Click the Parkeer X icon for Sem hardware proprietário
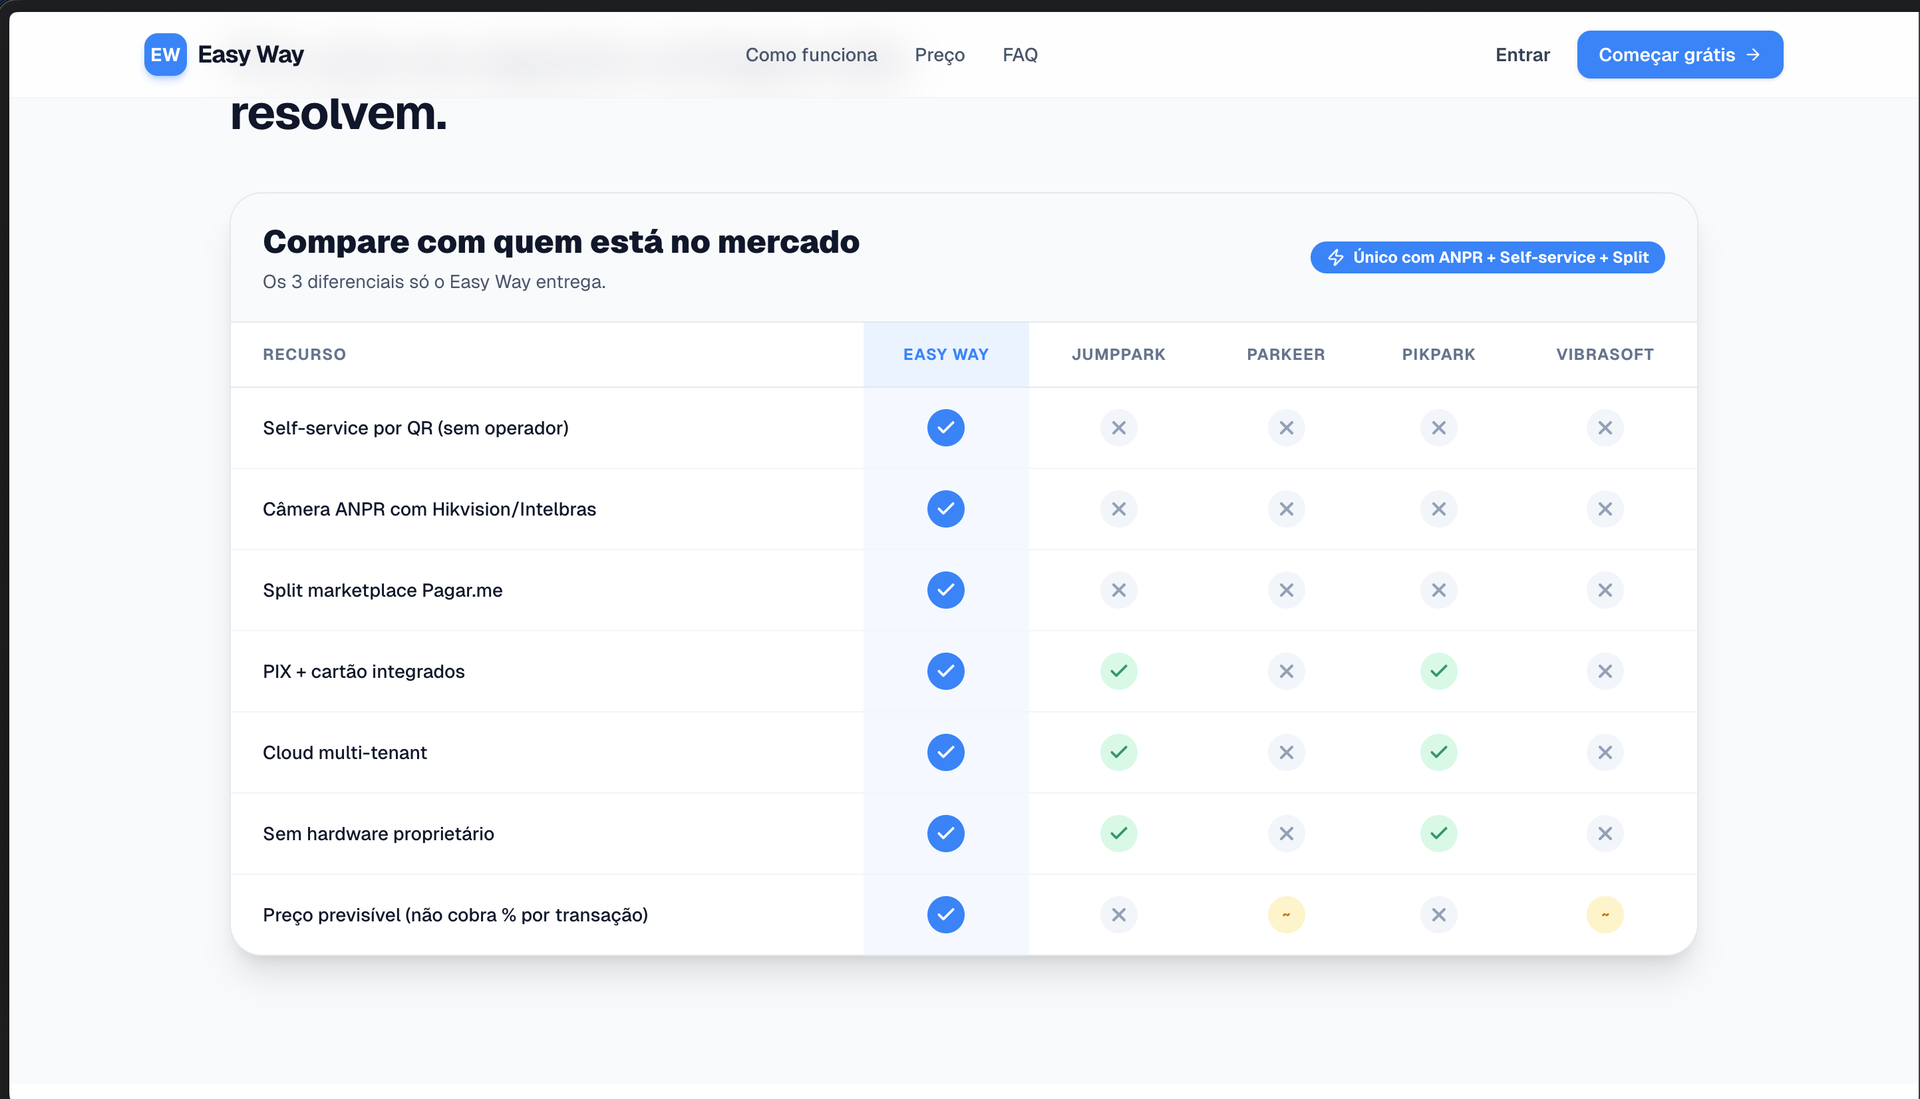This screenshot has width=1920, height=1099. (1286, 833)
